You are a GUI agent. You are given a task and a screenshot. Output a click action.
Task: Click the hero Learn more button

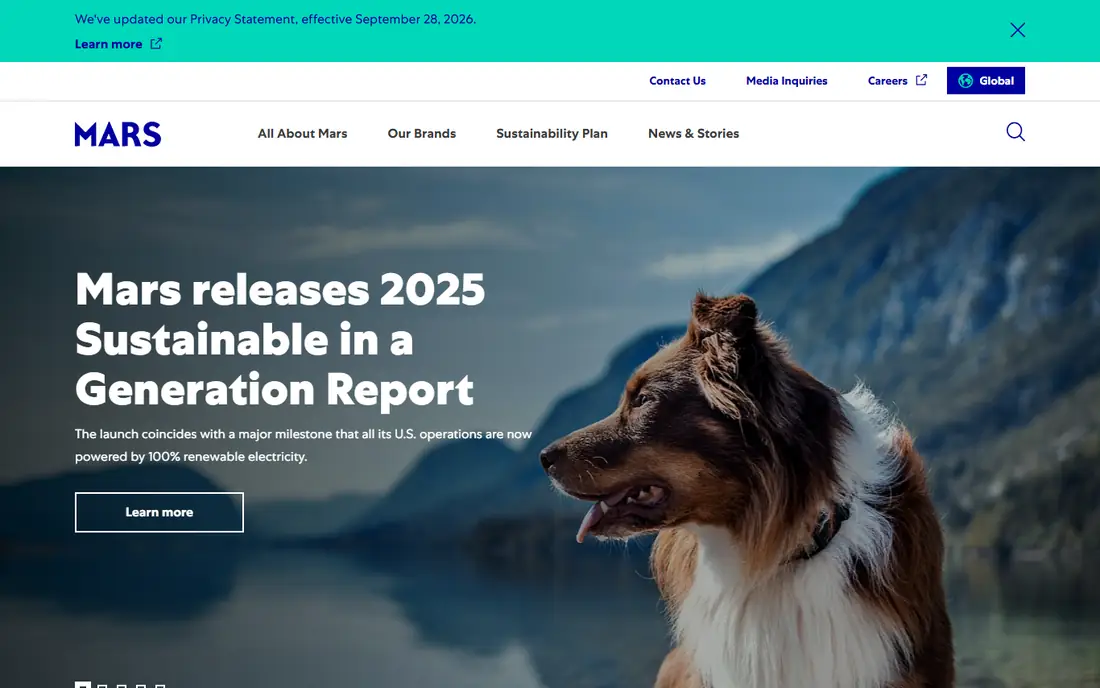click(159, 512)
